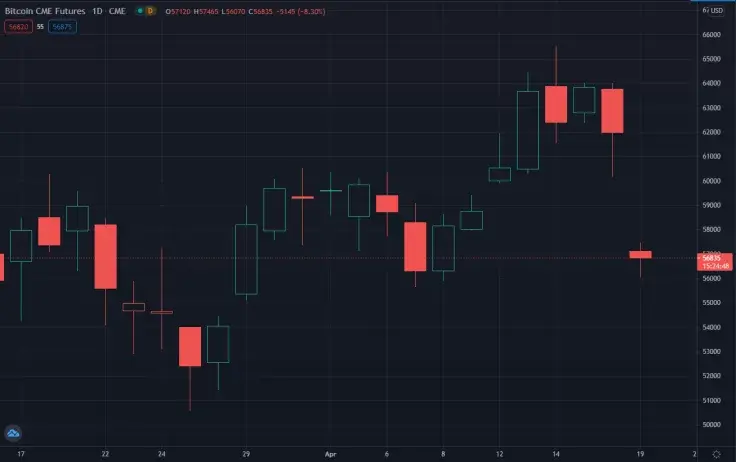Click the green market status dot
The width and height of the screenshot is (736, 462).
click(136, 11)
